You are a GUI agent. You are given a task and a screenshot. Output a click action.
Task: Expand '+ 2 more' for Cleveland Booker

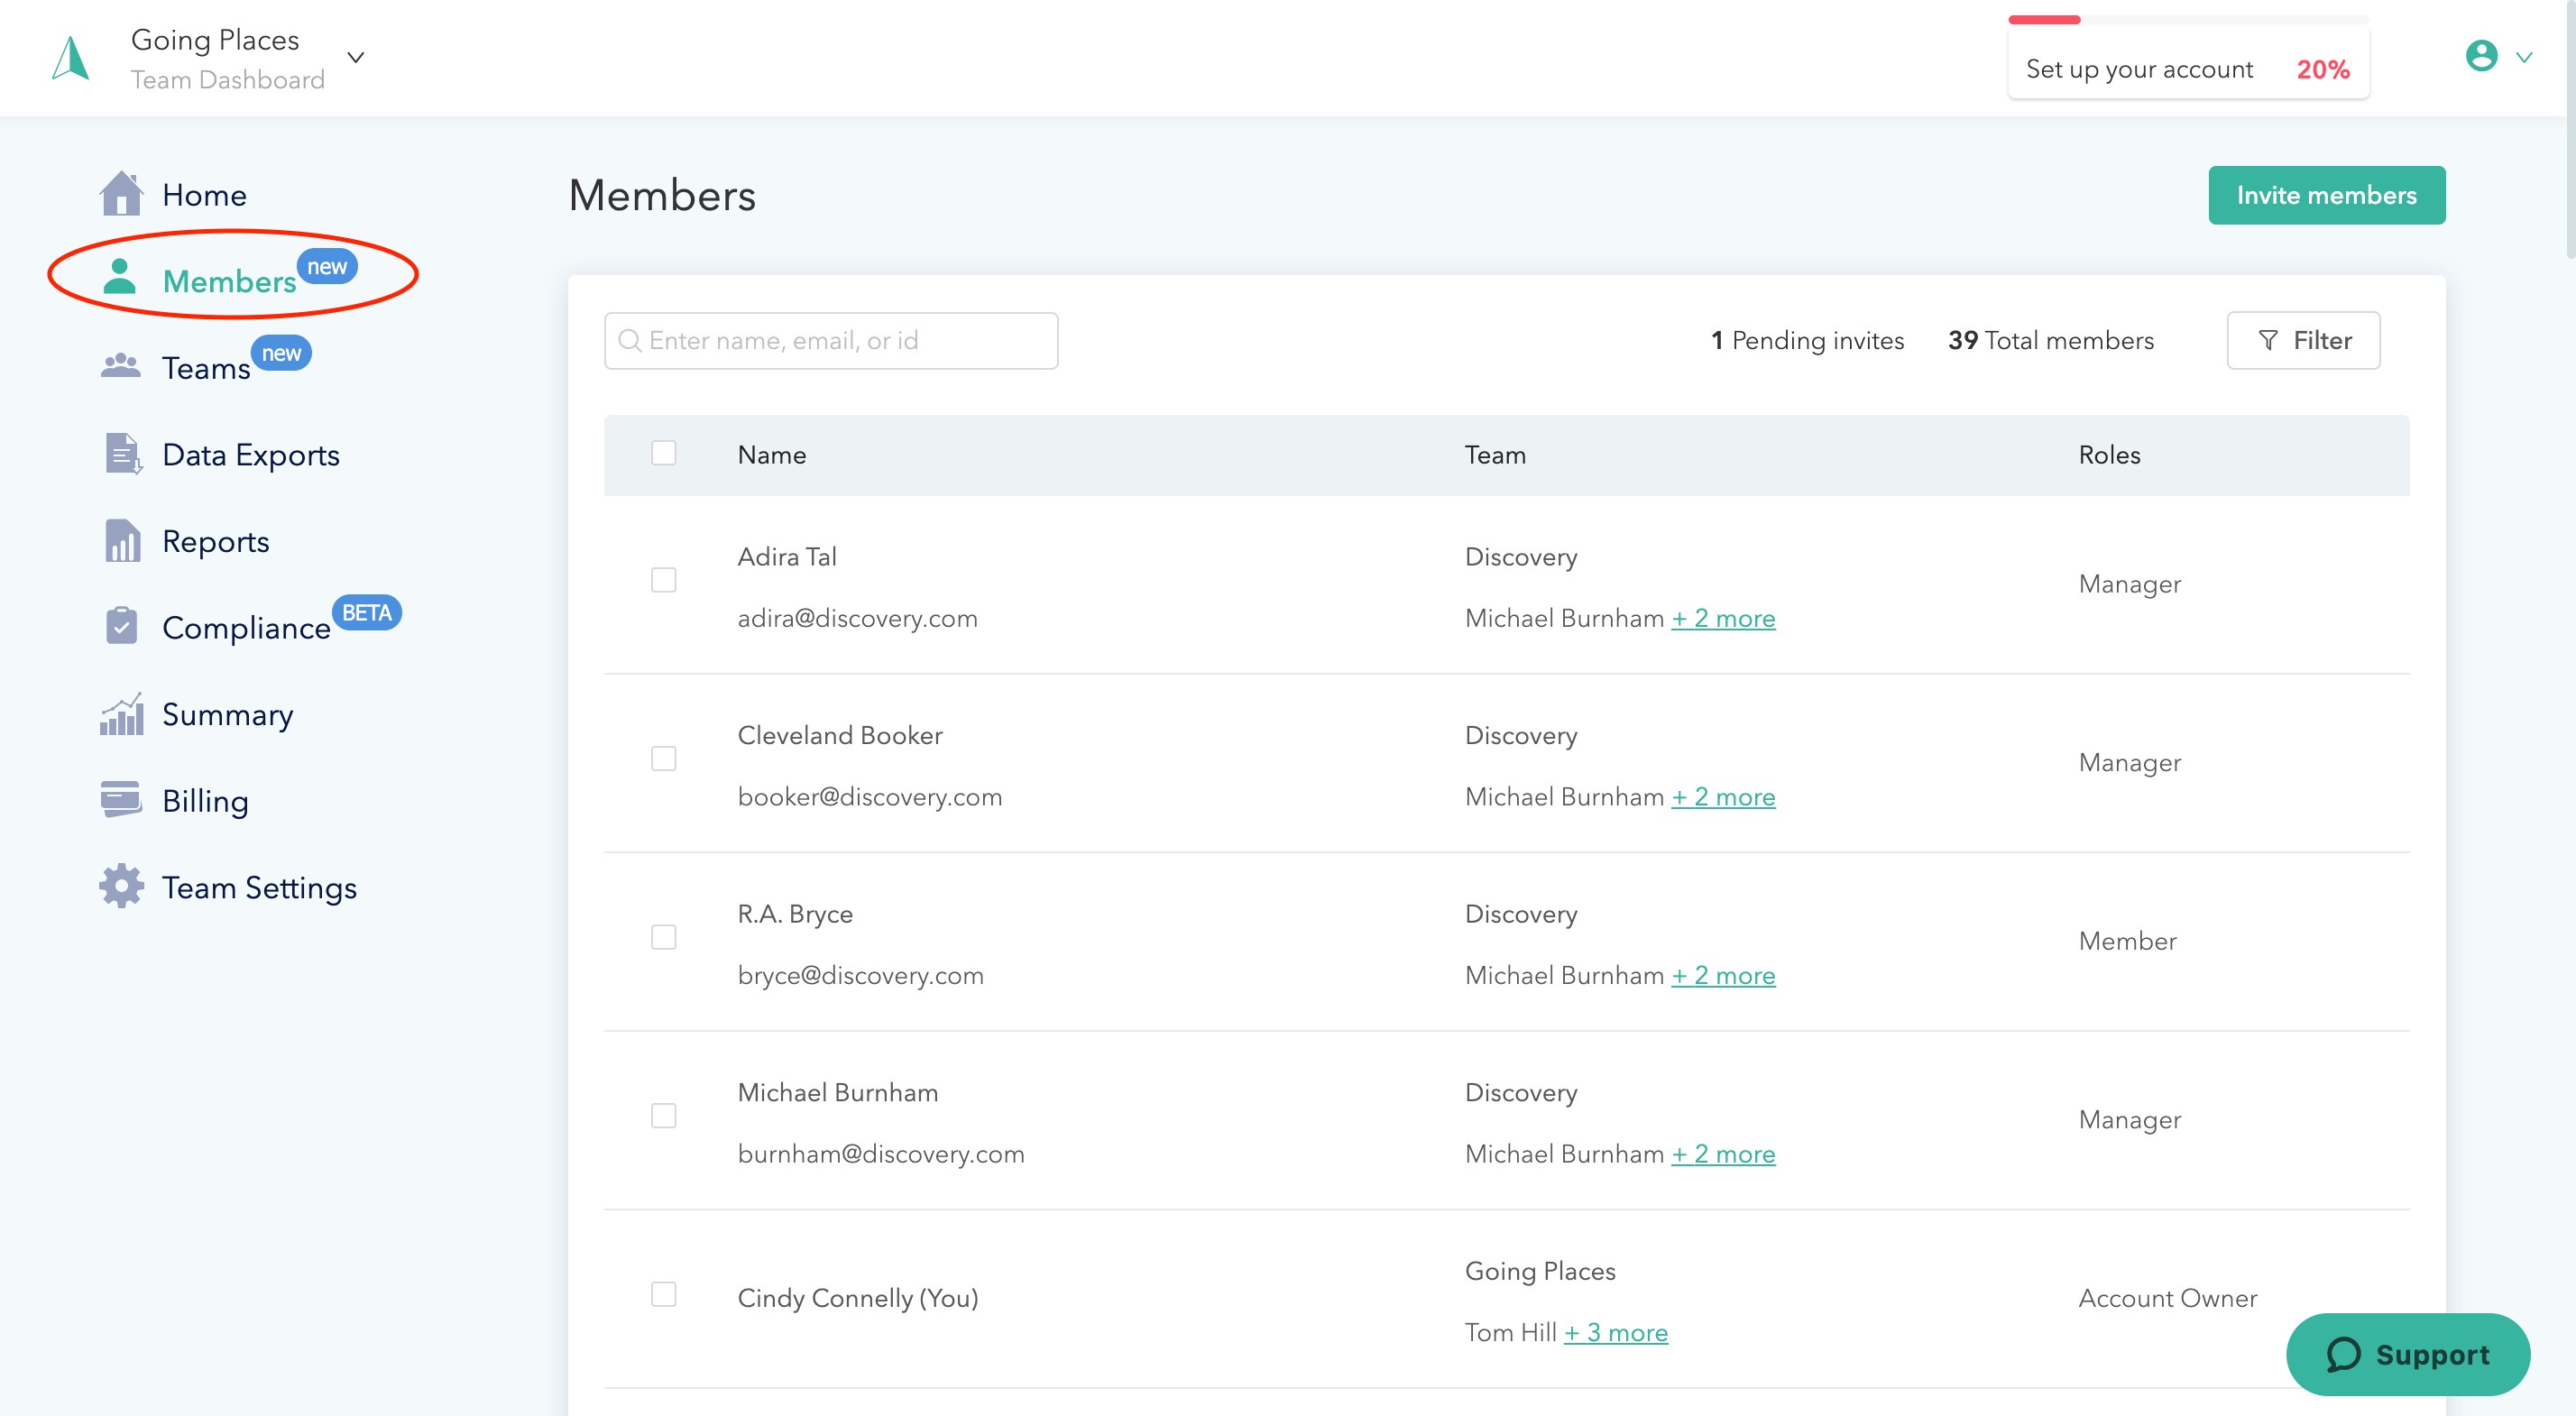click(1723, 797)
